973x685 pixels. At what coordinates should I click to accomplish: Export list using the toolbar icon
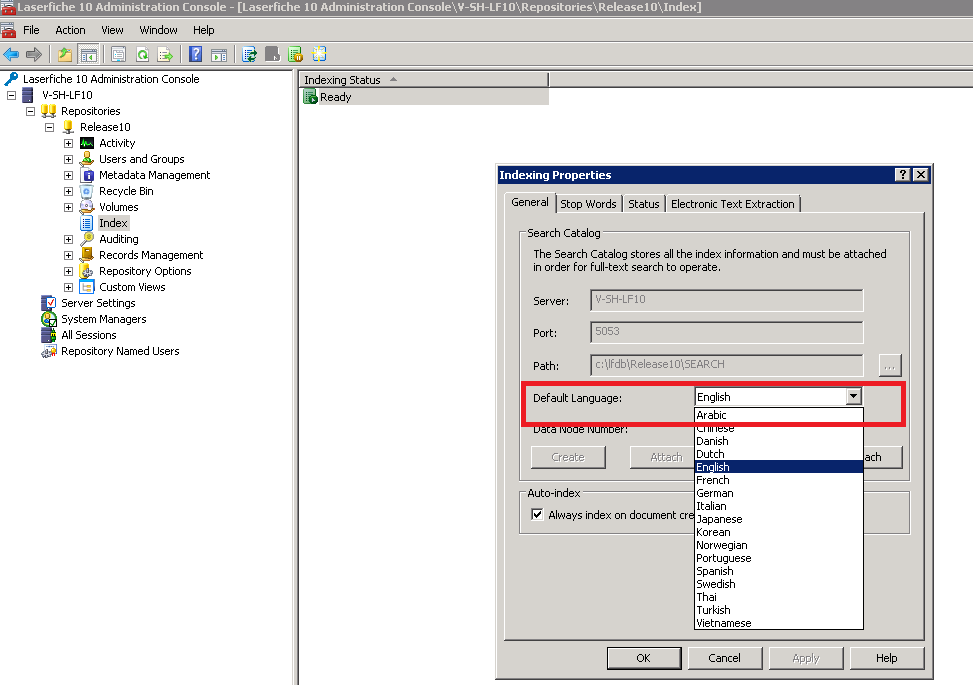(x=165, y=55)
